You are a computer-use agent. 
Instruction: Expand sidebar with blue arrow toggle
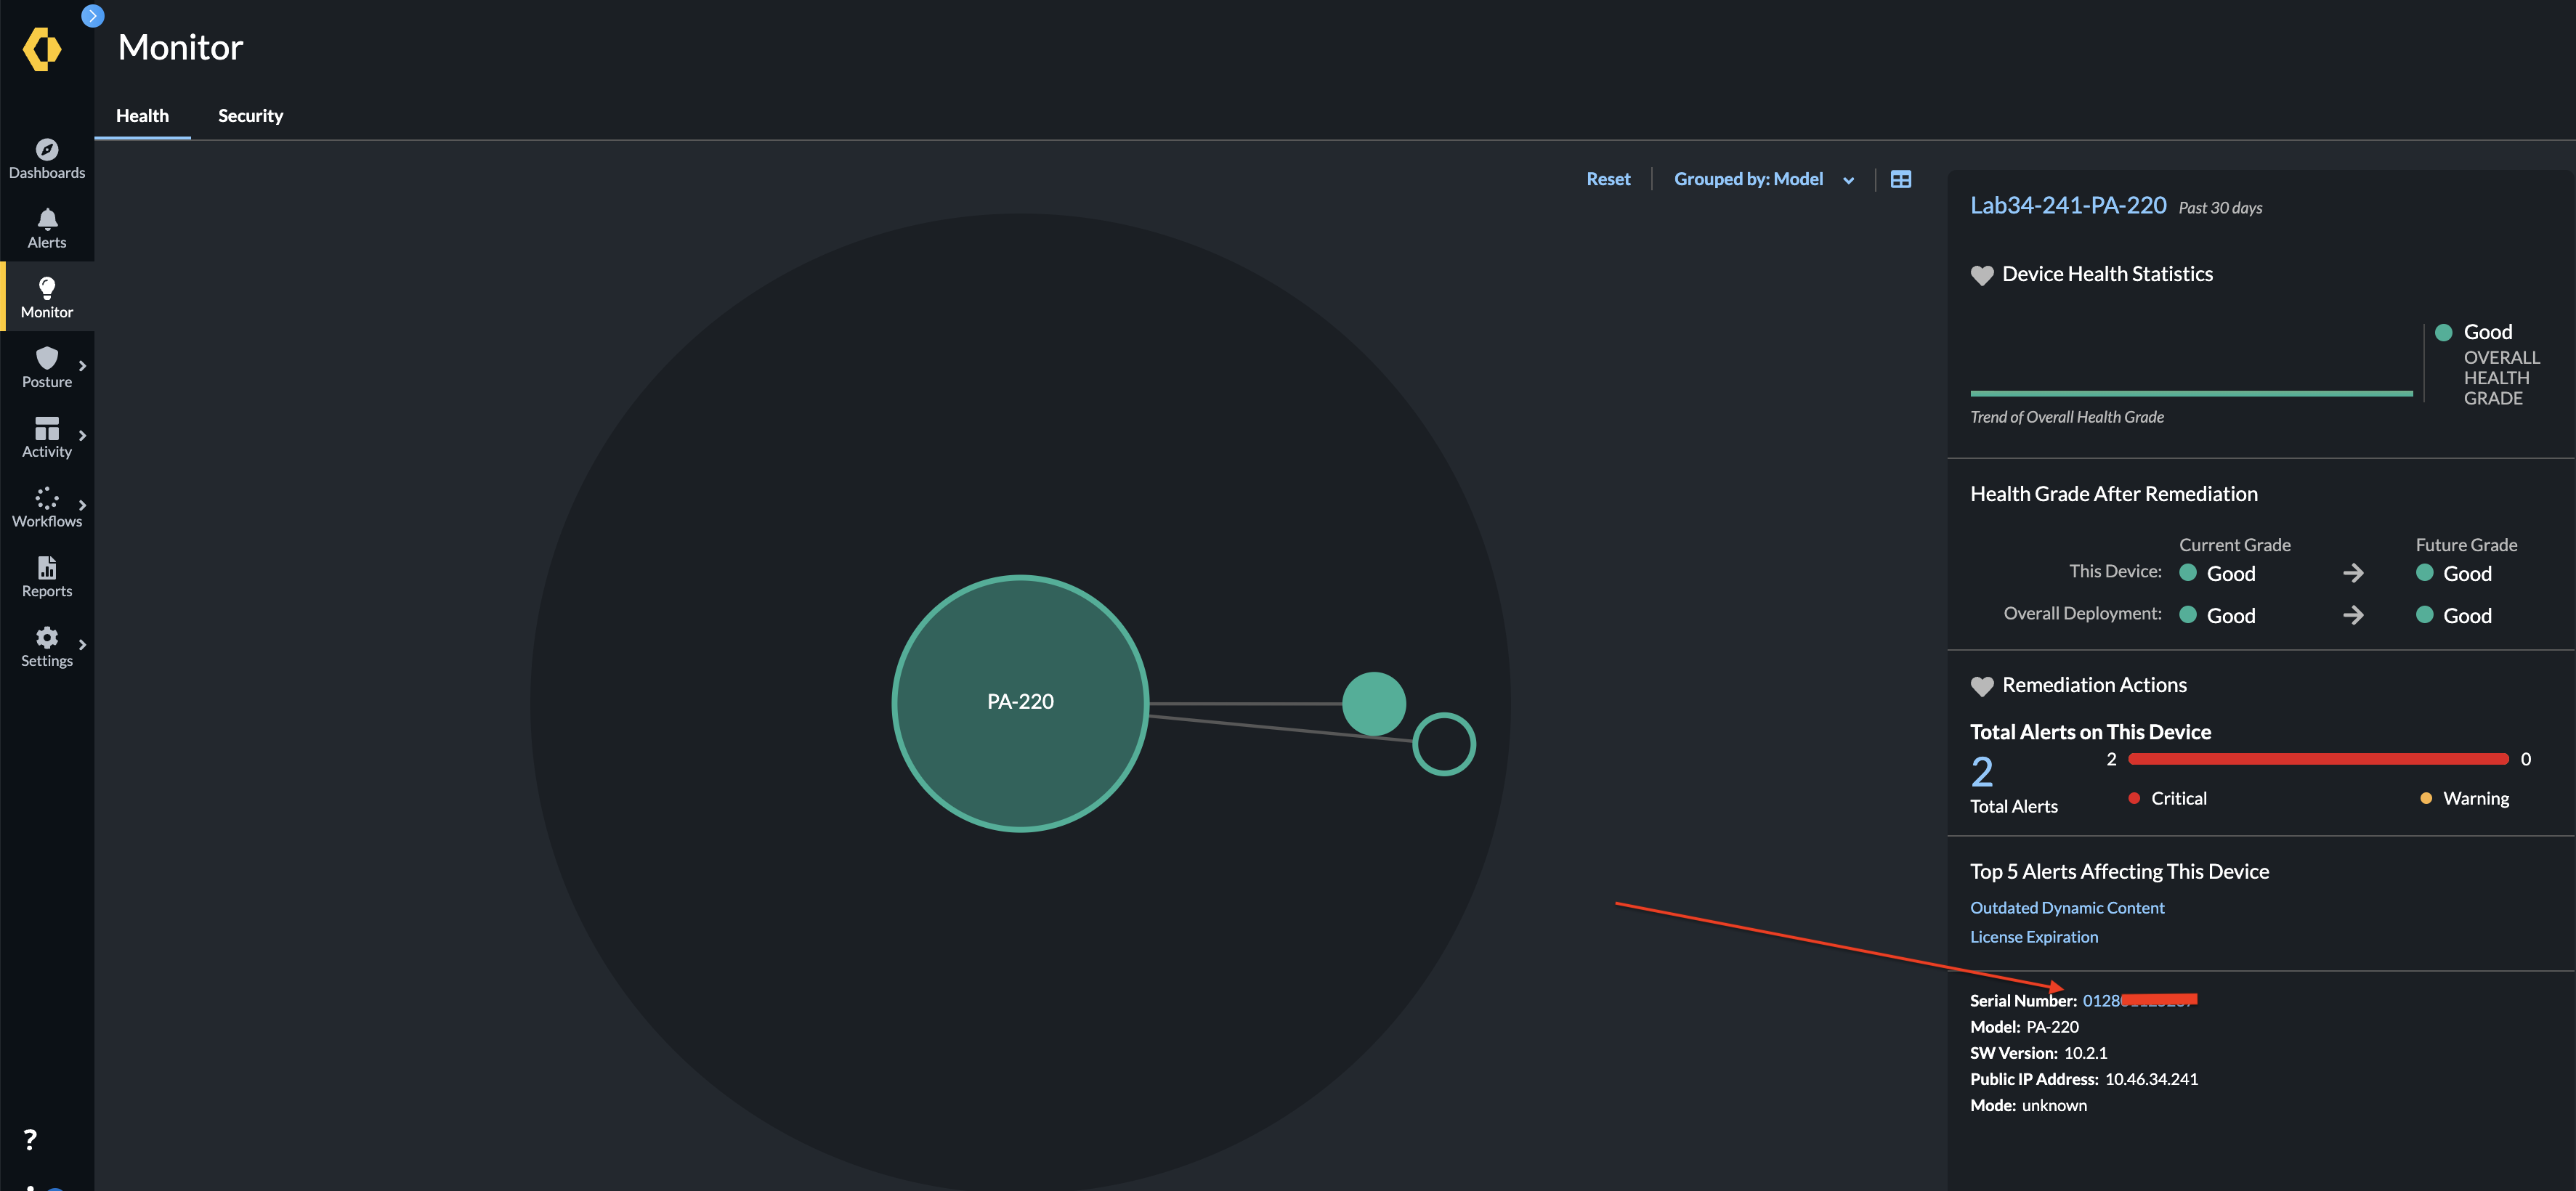pyautogui.click(x=92, y=16)
